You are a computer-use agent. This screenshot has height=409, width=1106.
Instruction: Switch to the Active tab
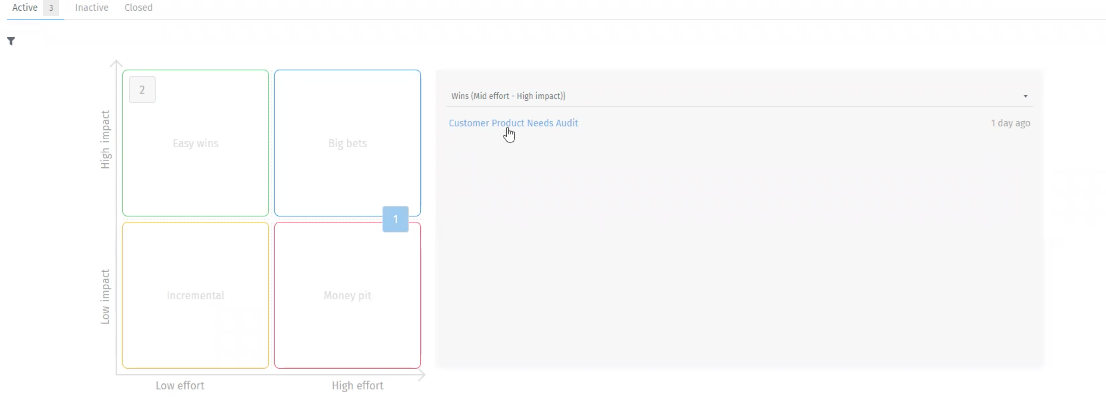tap(25, 8)
